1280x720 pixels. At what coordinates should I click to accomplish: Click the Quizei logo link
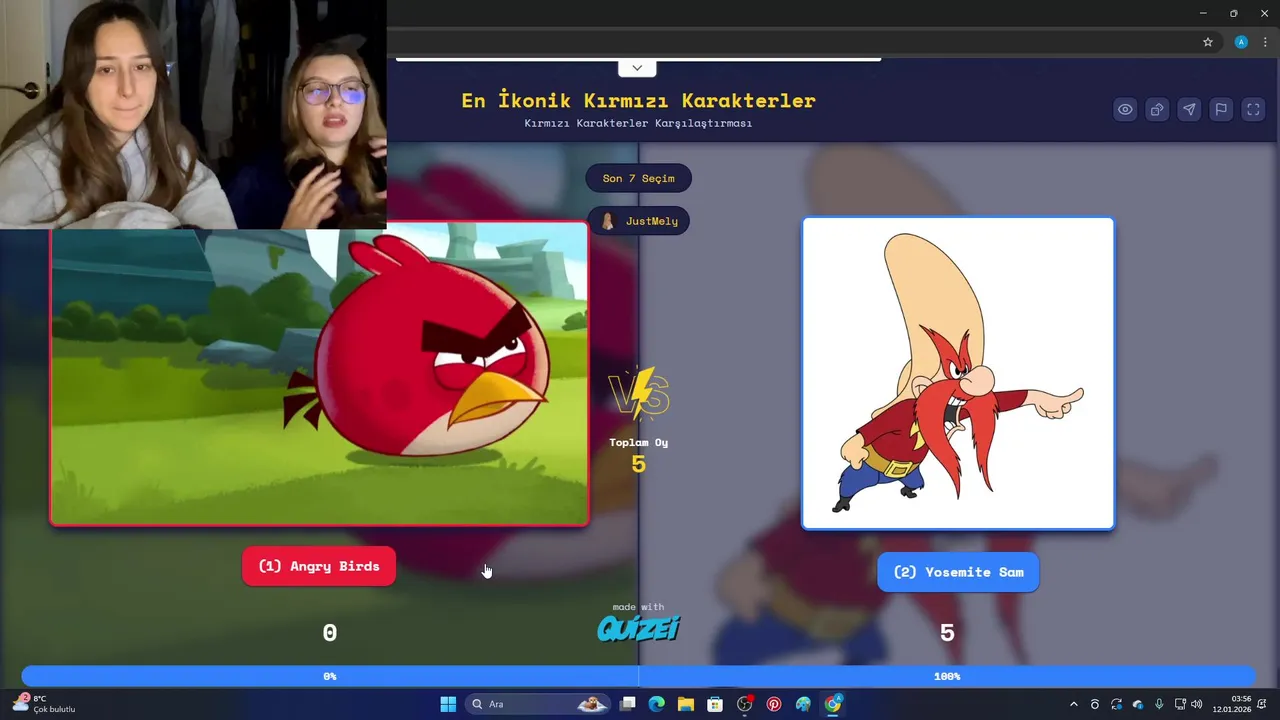638,628
